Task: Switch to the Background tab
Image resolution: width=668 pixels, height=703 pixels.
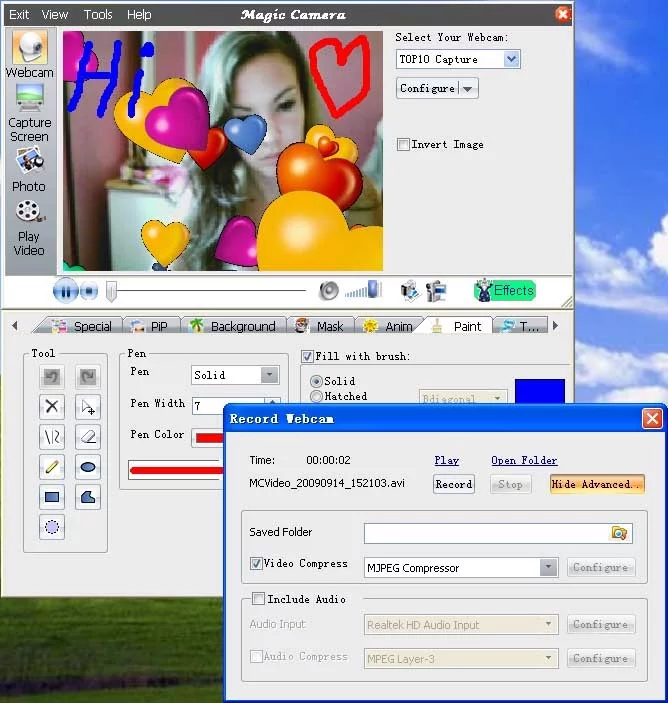Action: [x=233, y=326]
